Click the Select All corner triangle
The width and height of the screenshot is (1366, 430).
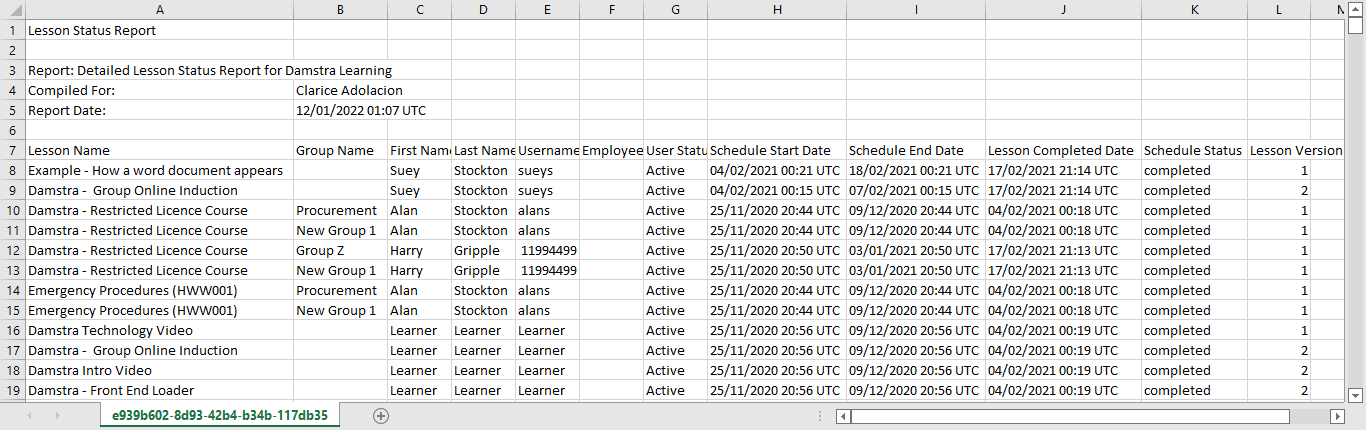12,9
